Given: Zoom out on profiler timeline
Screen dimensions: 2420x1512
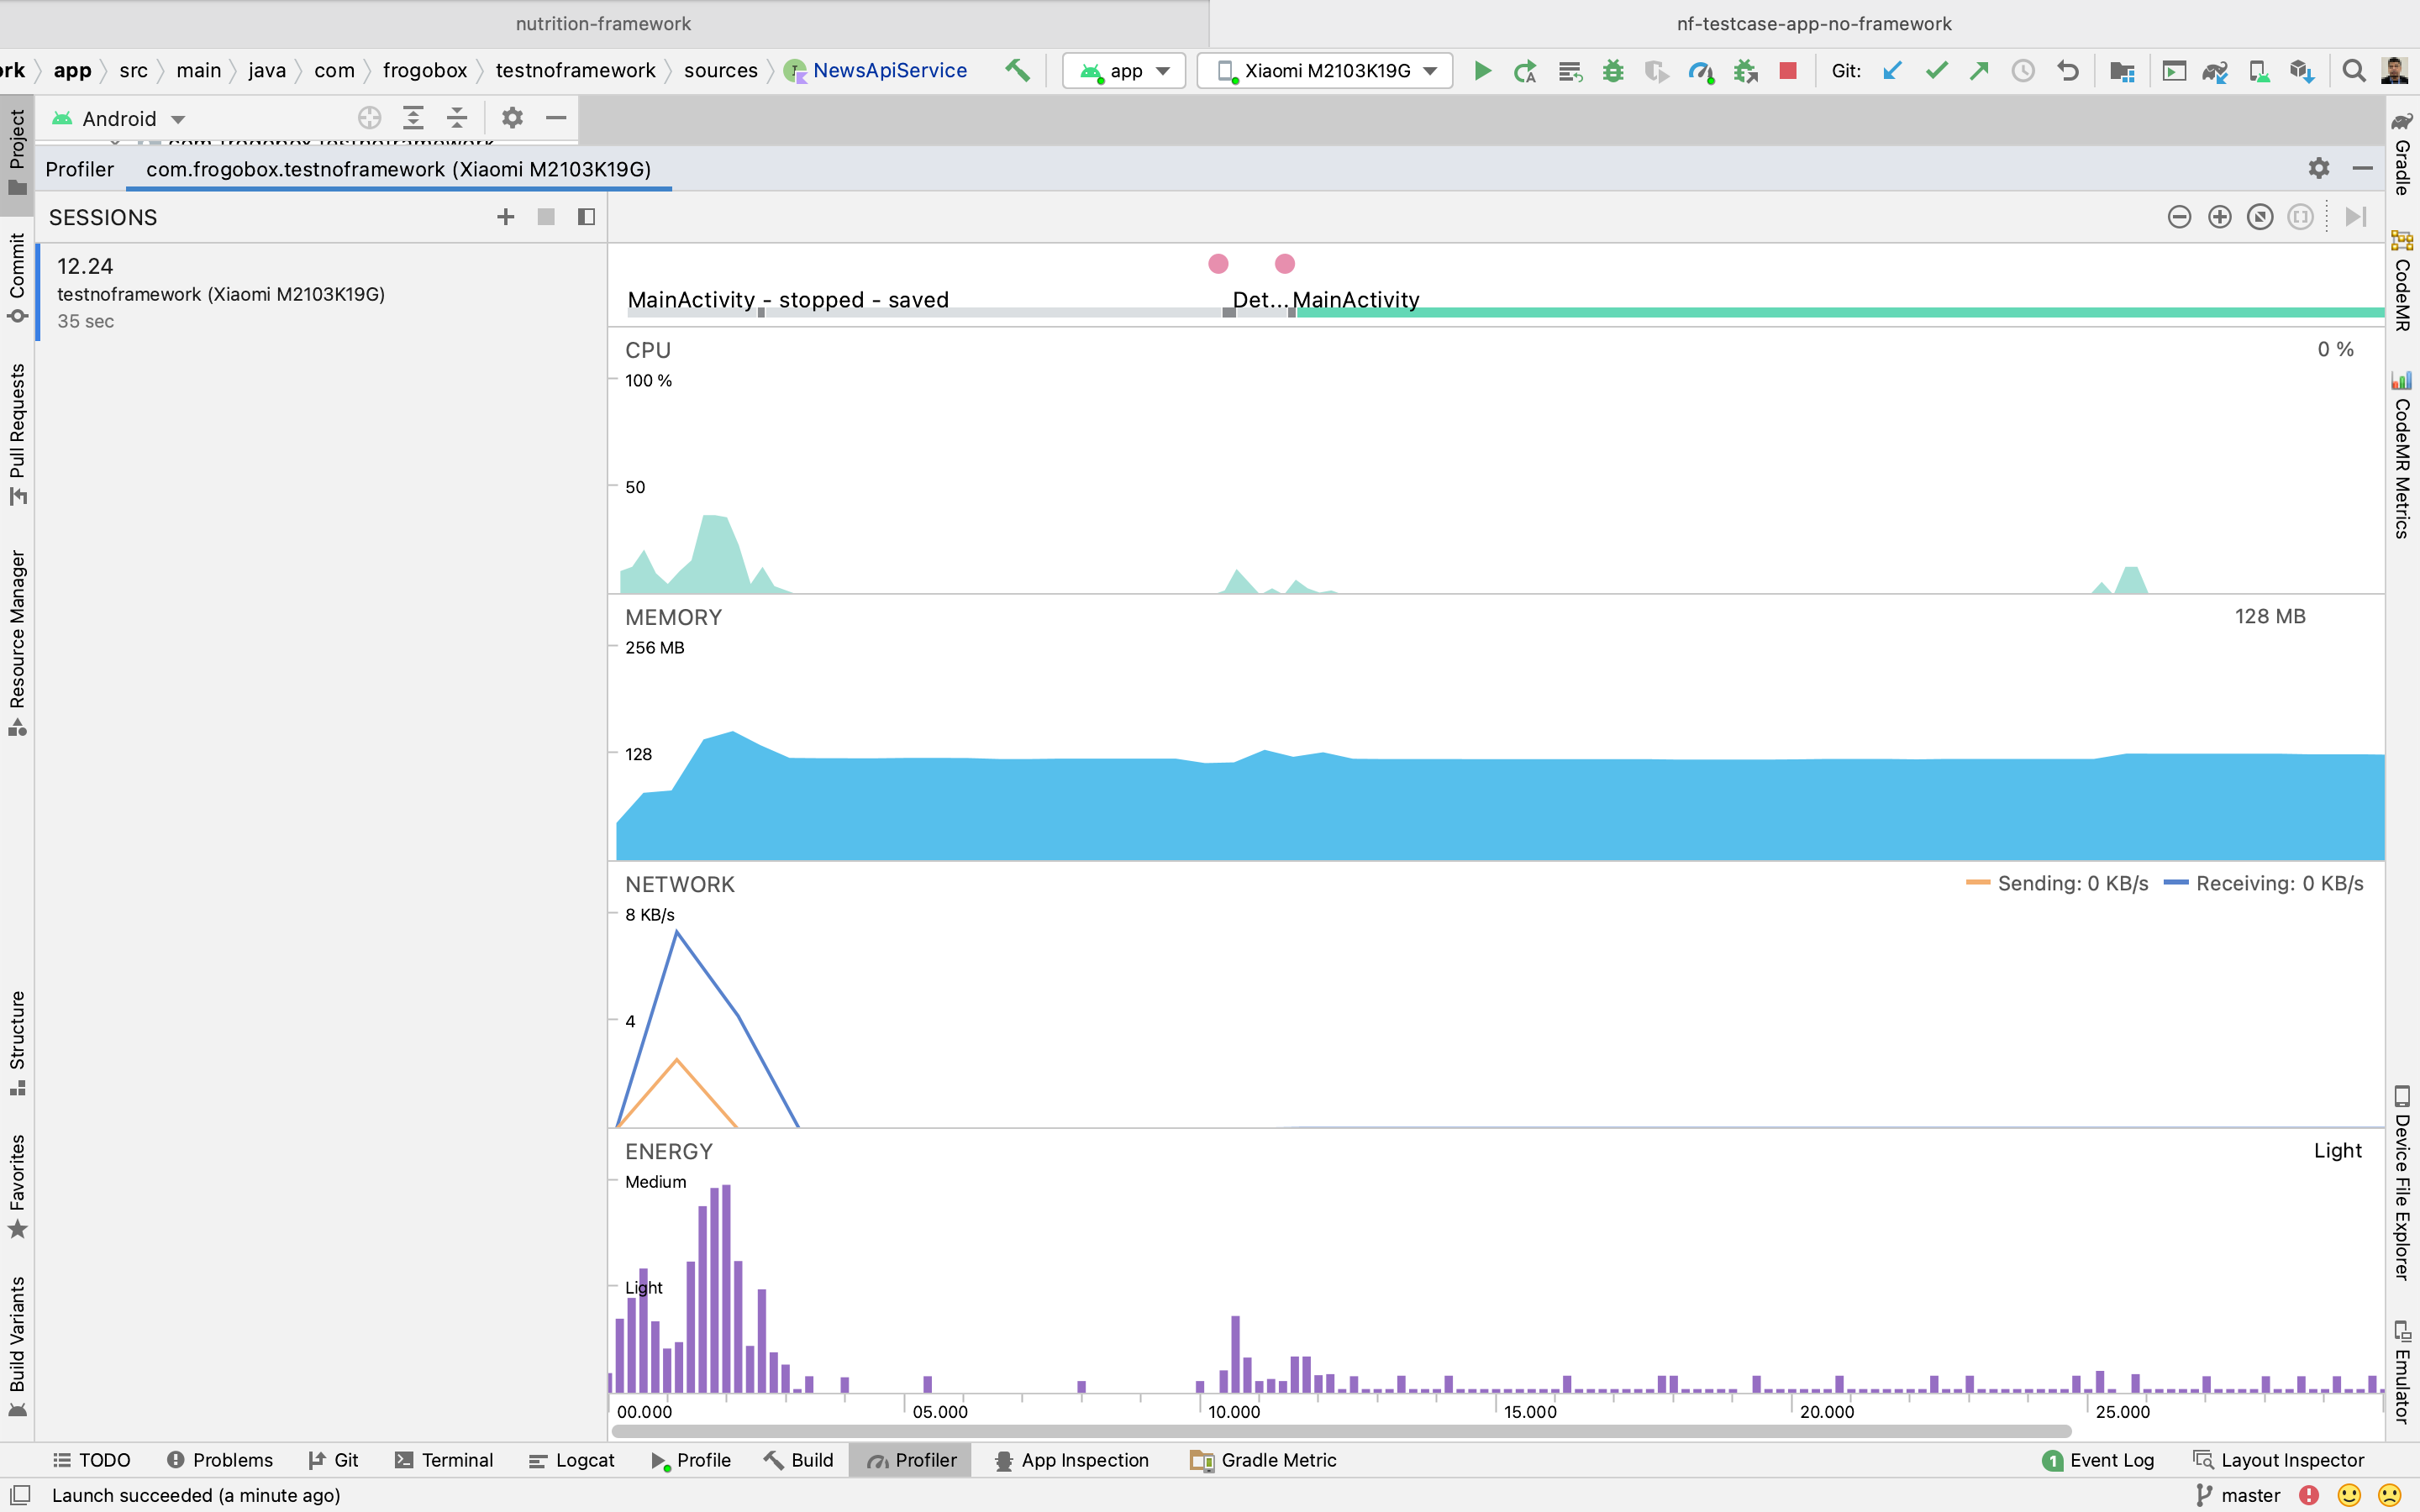Looking at the screenshot, I should (2179, 217).
